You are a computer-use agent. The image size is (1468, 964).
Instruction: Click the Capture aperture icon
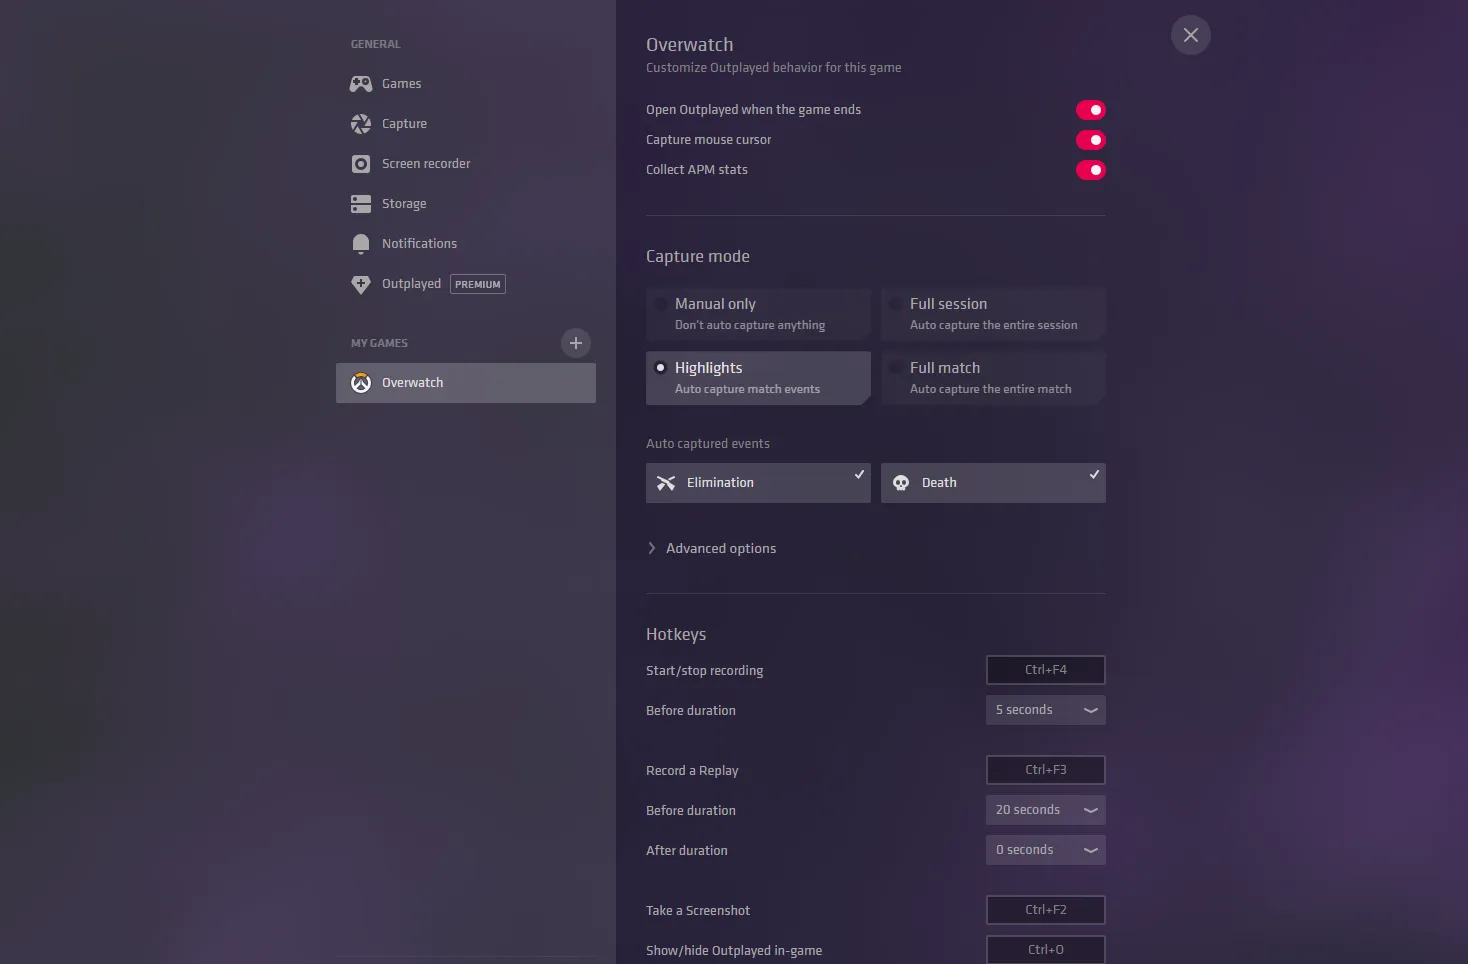tap(361, 124)
